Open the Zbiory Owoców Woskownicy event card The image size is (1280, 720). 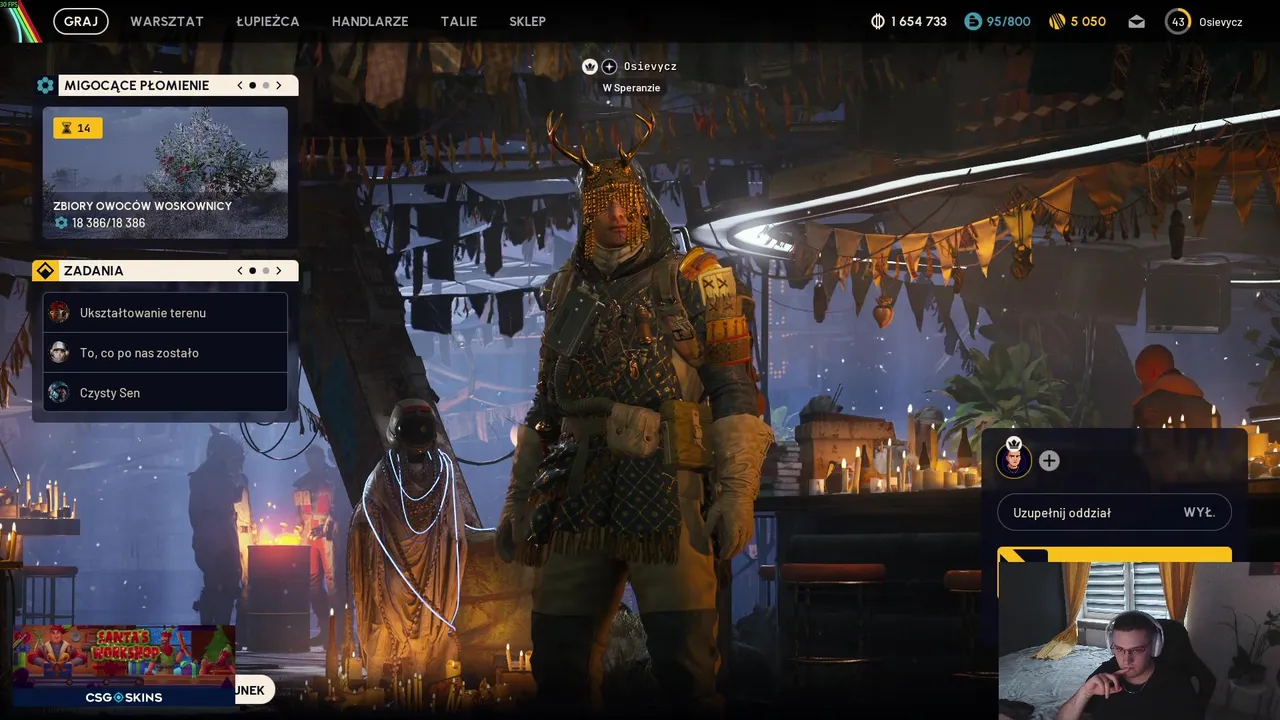[165, 173]
